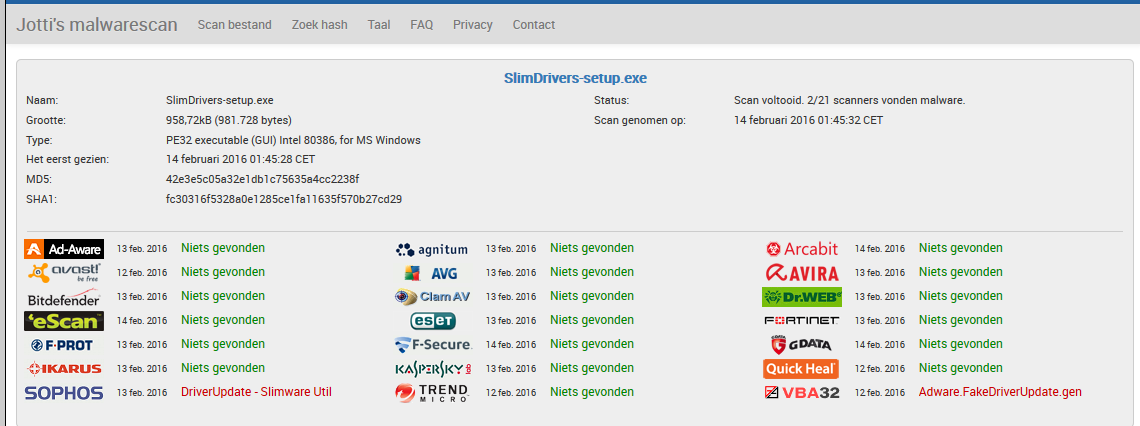1140x426 pixels.
Task: Click the 14 feb. 2016 date beside eScan
Action: [x=142, y=321]
